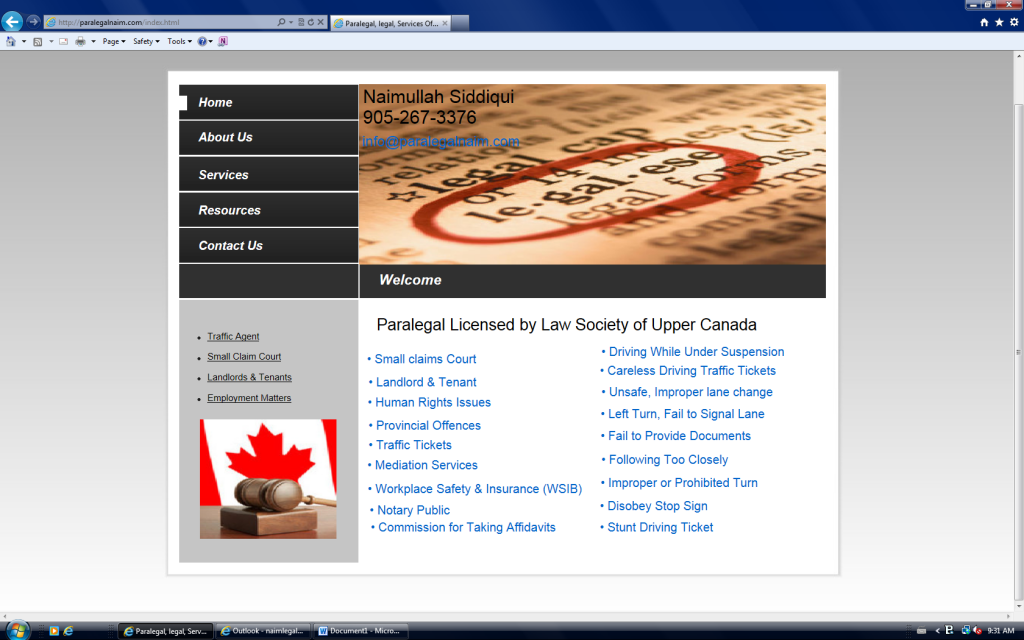Click the OneNote icon in command bar
1024x640 pixels.
[x=223, y=41]
